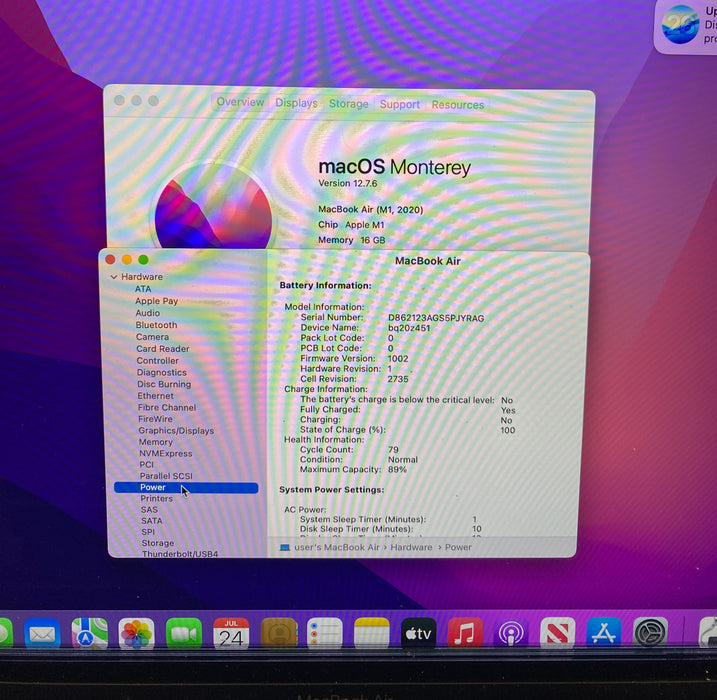Screen dimensions: 717x700
Task: Click the macOS update notification icon
Action: click(681, 24)
